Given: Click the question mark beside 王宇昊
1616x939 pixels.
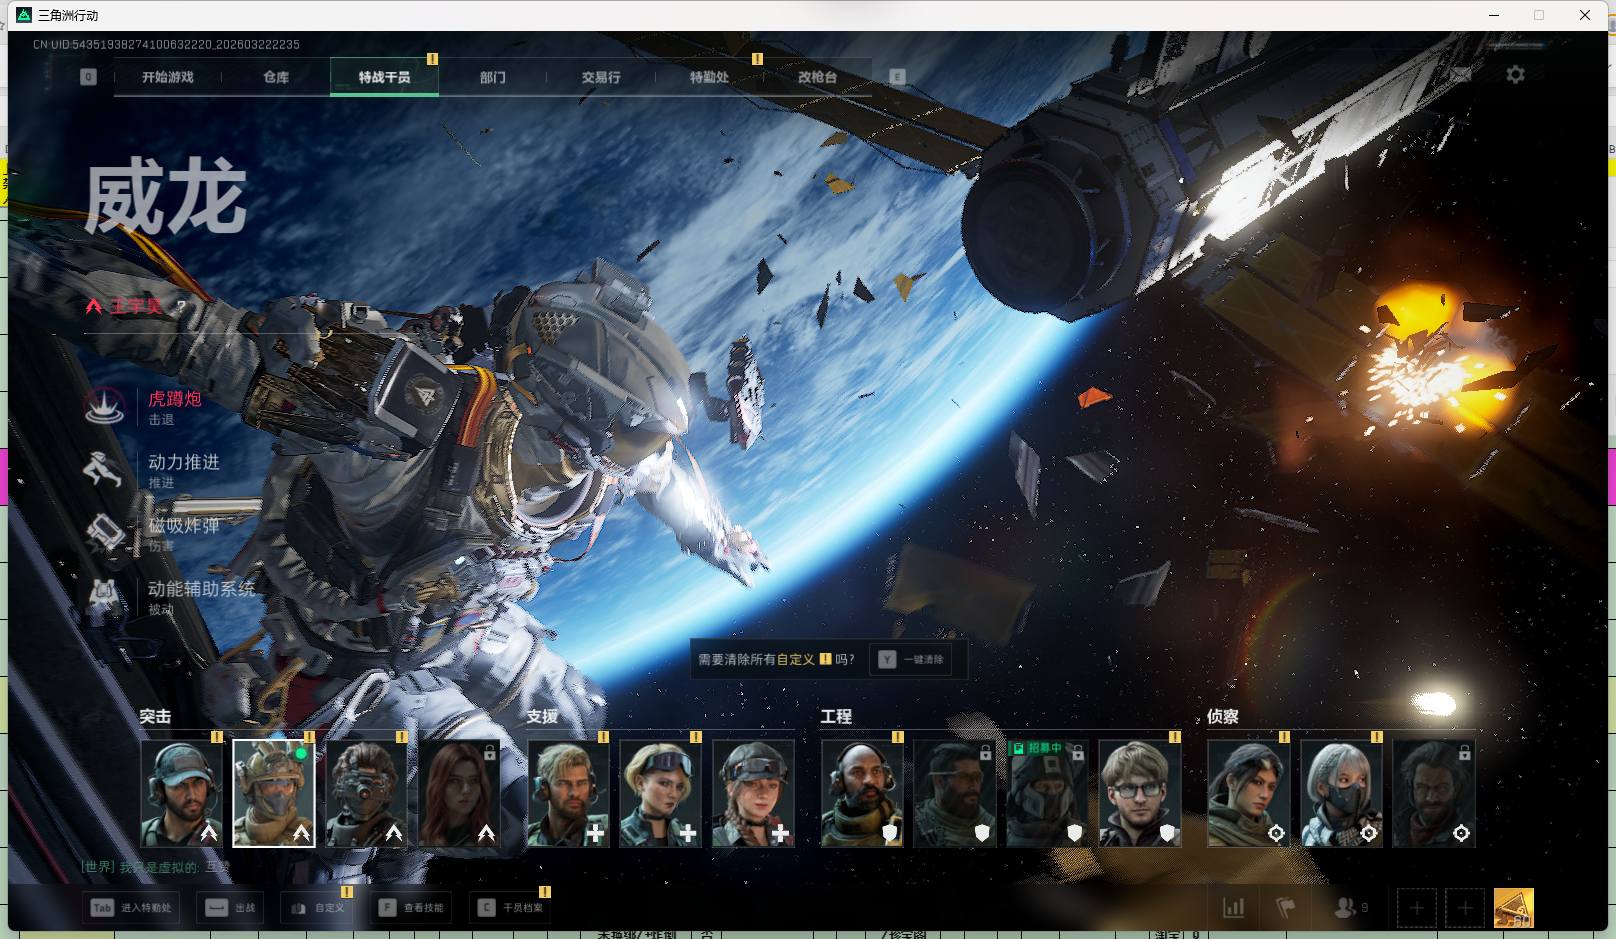Looking at the screenshot, I should [x=181, y=306].
